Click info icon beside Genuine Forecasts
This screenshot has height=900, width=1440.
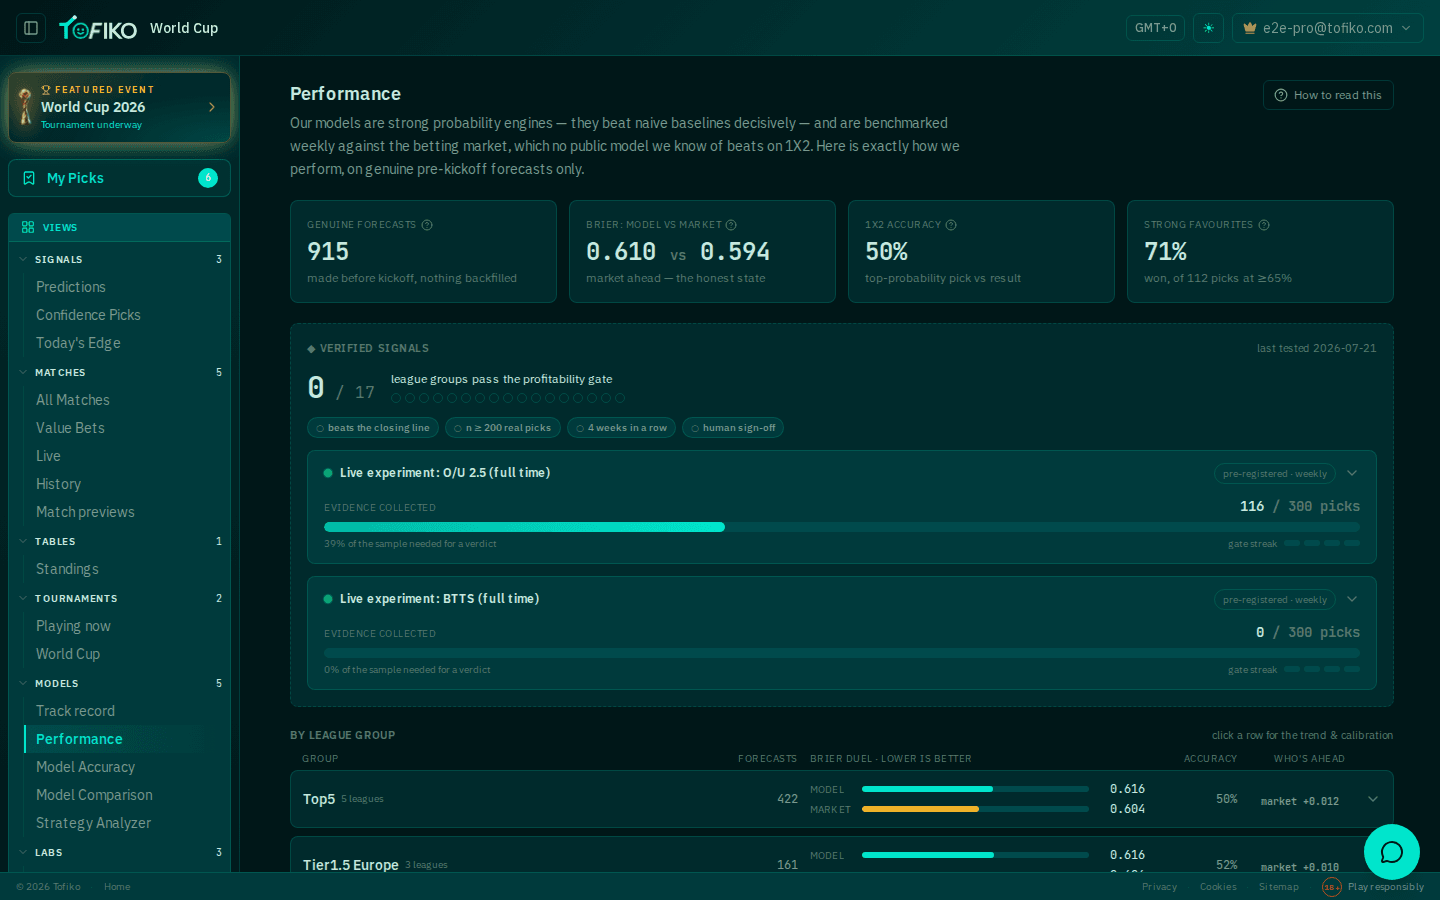click(x=427, y=225)
